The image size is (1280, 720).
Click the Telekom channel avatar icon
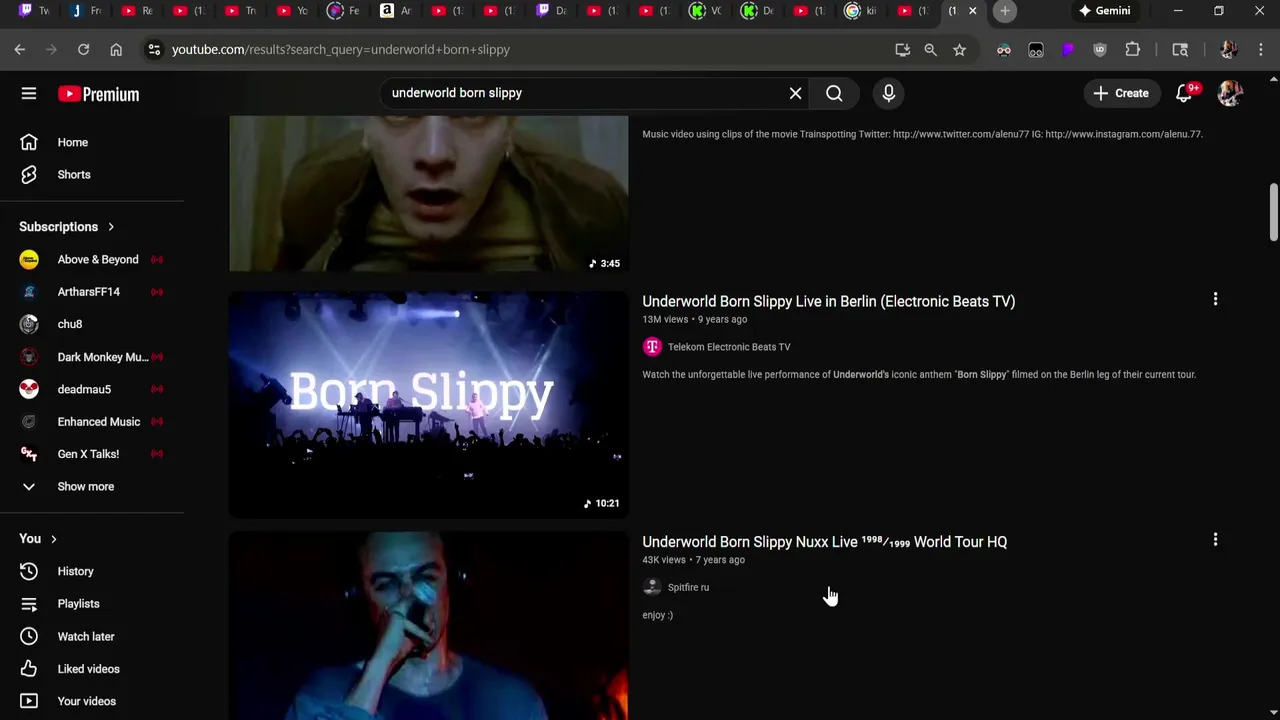pos(652,347)
